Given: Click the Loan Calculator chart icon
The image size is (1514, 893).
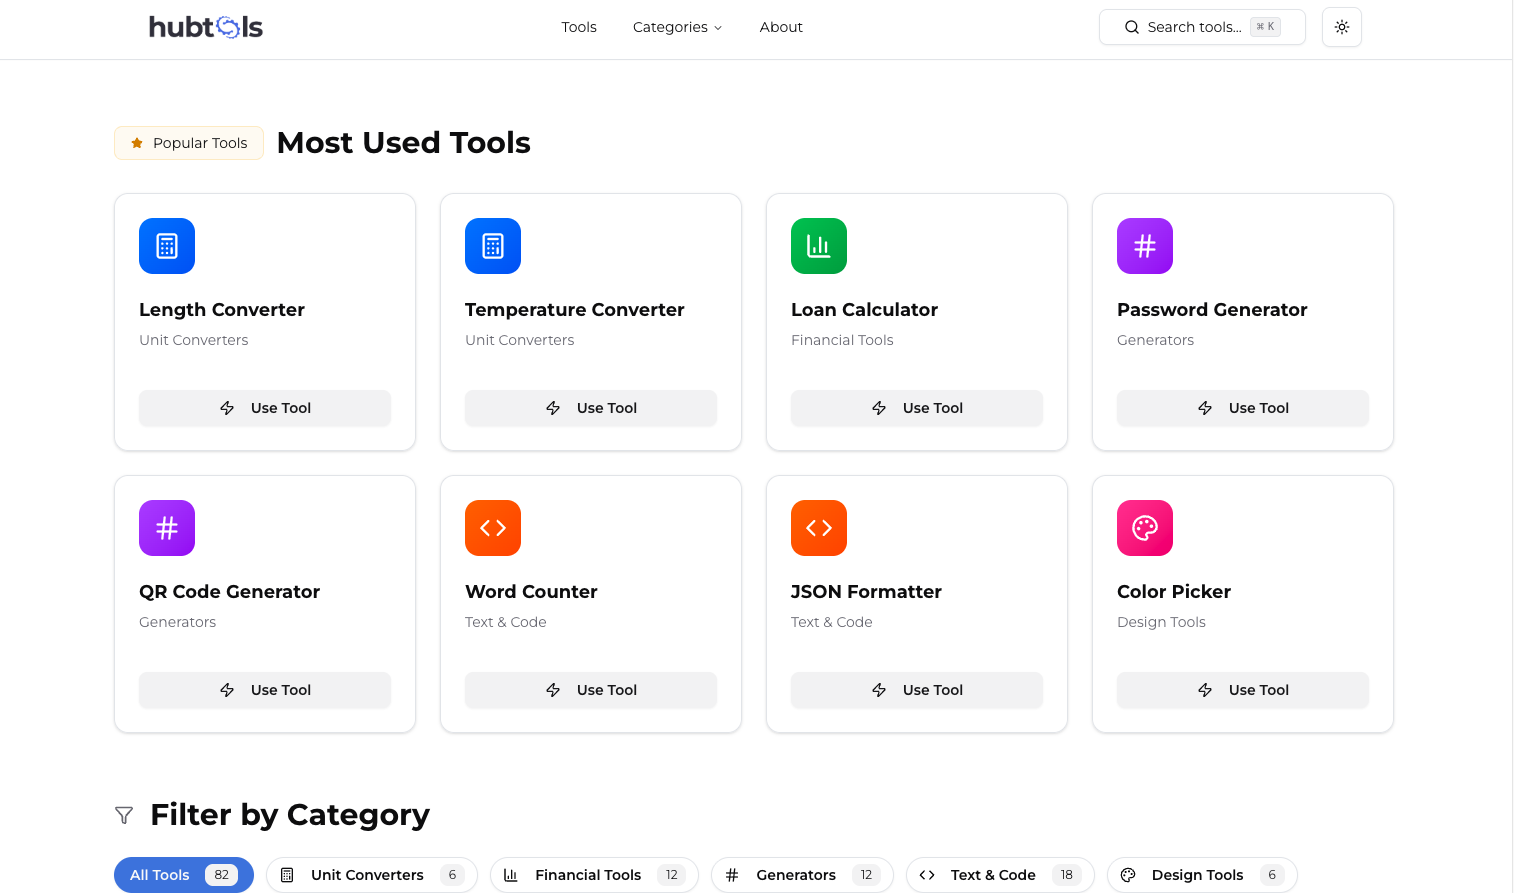Looking at the screenshot, I should pyautogui.click(x=818, y=246).
